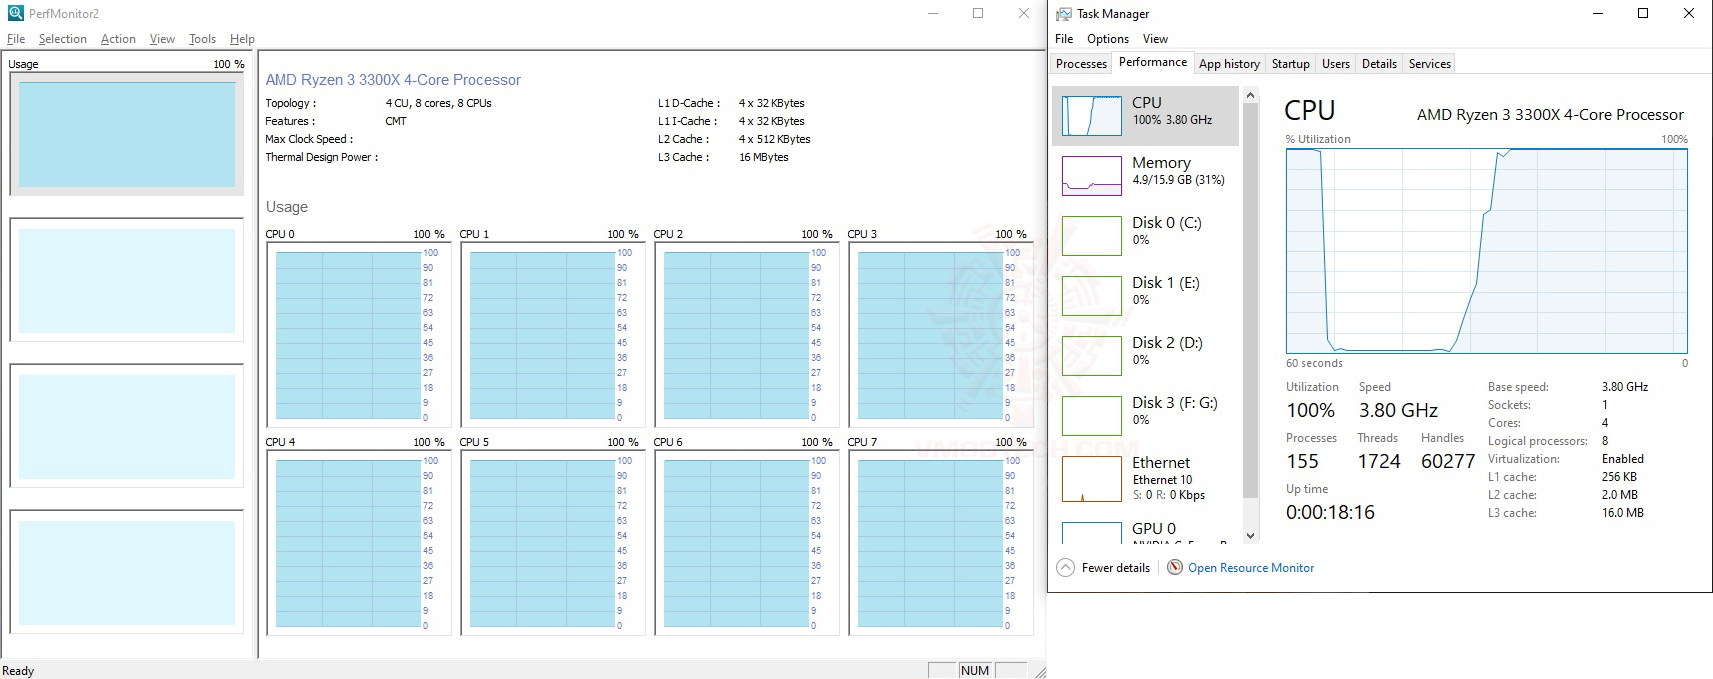Select Disk 0 (C:) graph thumbnail
1713x679 pixels.
(1091, 236)
